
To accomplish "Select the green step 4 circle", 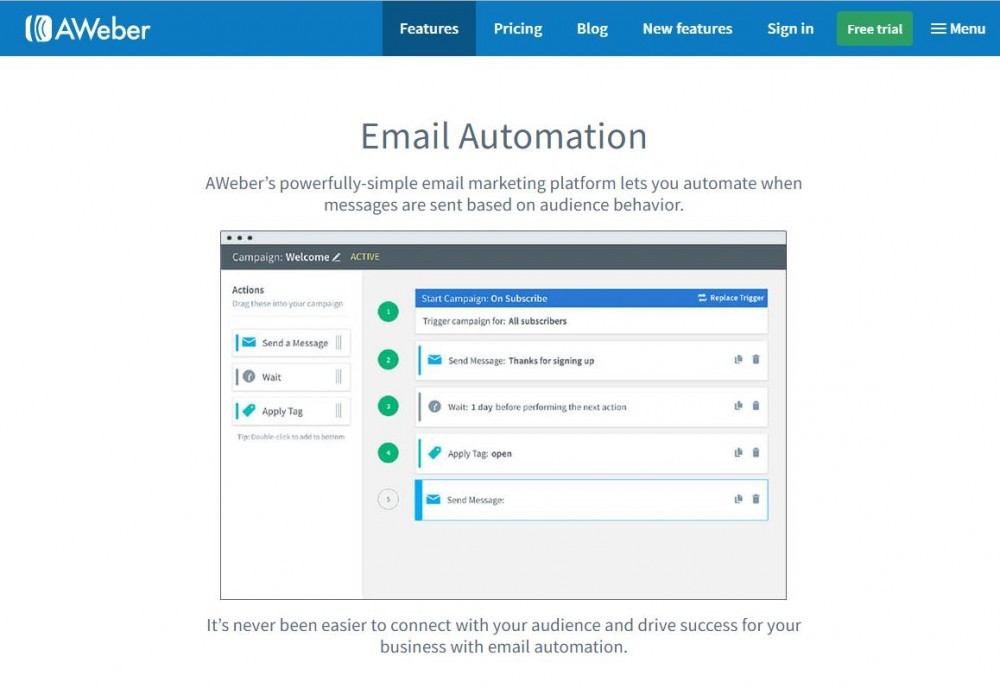I will pos(388,453).
